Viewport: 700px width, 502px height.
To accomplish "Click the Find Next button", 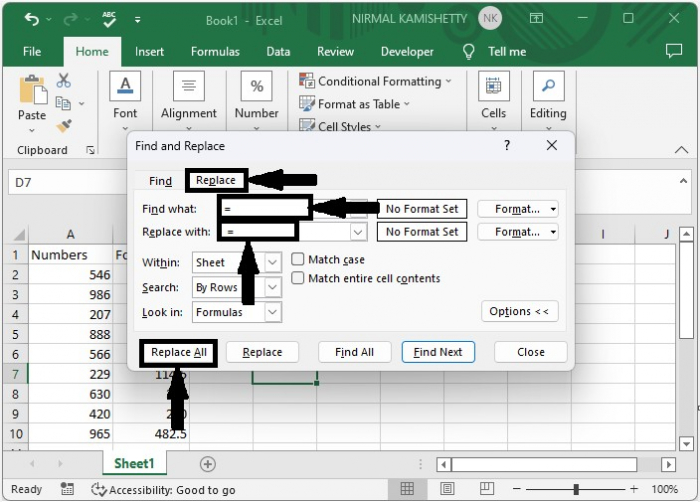I will [x=438, y=352].
